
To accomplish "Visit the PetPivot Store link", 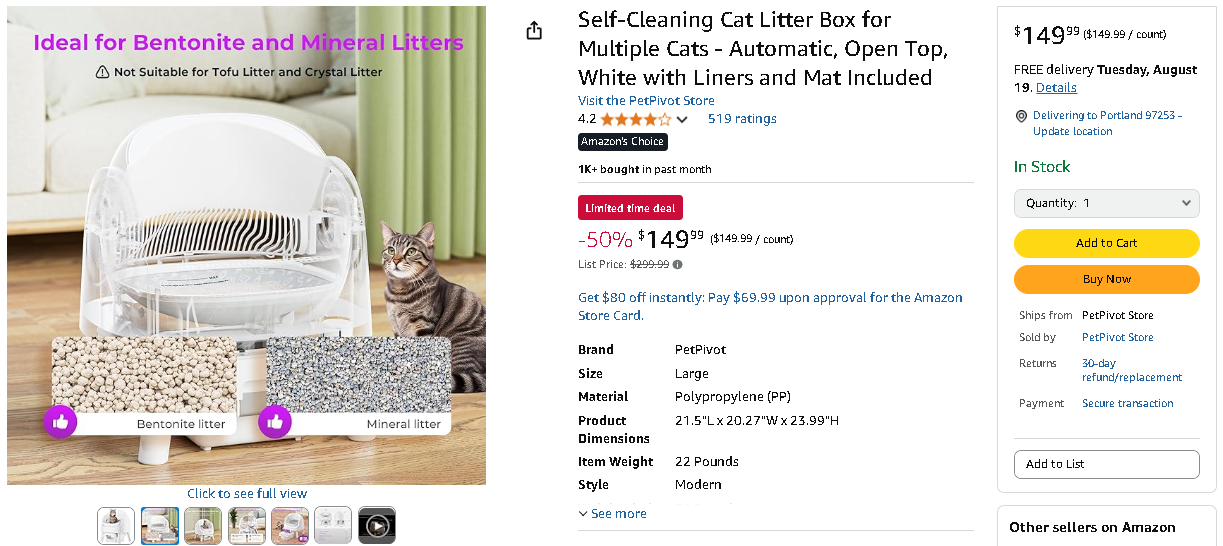I will click(x=646, y=101).
